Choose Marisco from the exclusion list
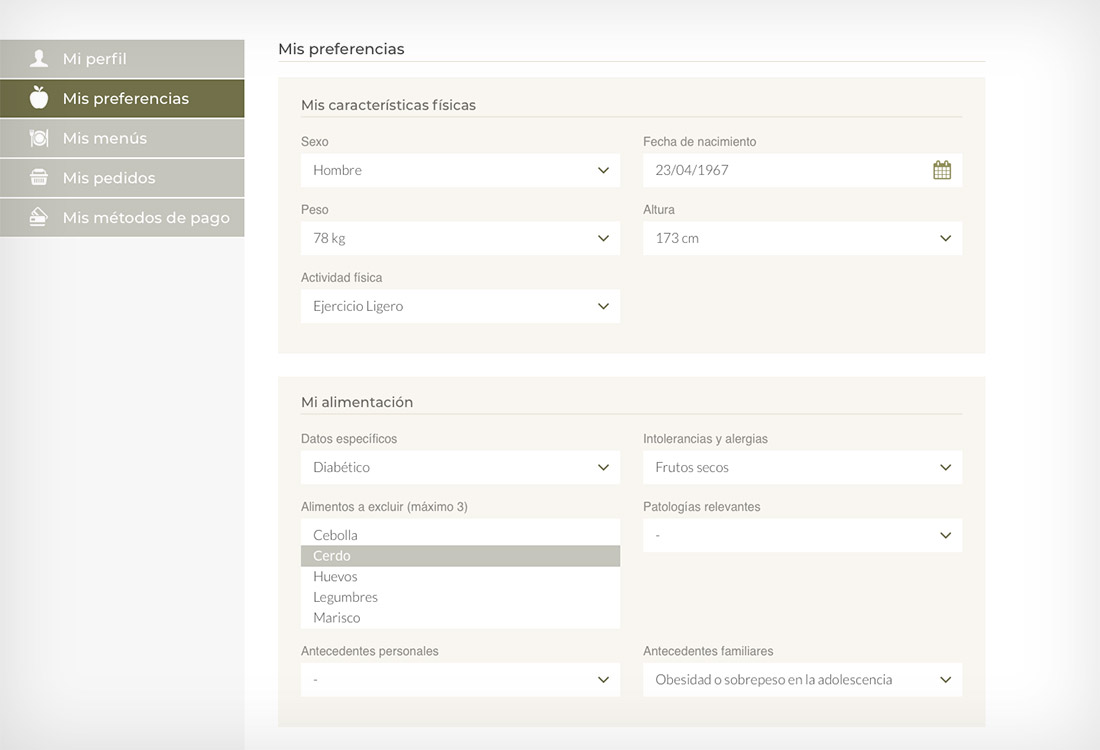Image resolution: width=1100 pixels, height=750 pixels. 337,617
